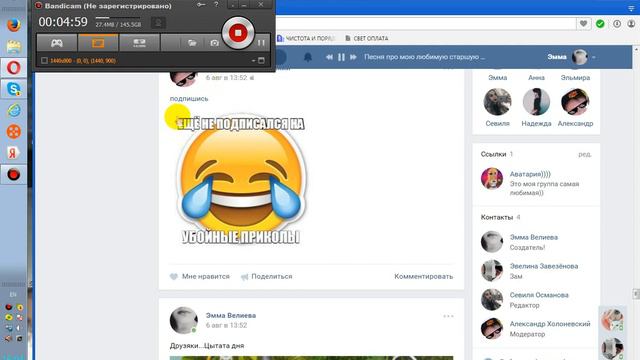Open contact Эмма Велиева Создатель
The width and height of the screenshot is (640, 360).
533,237
